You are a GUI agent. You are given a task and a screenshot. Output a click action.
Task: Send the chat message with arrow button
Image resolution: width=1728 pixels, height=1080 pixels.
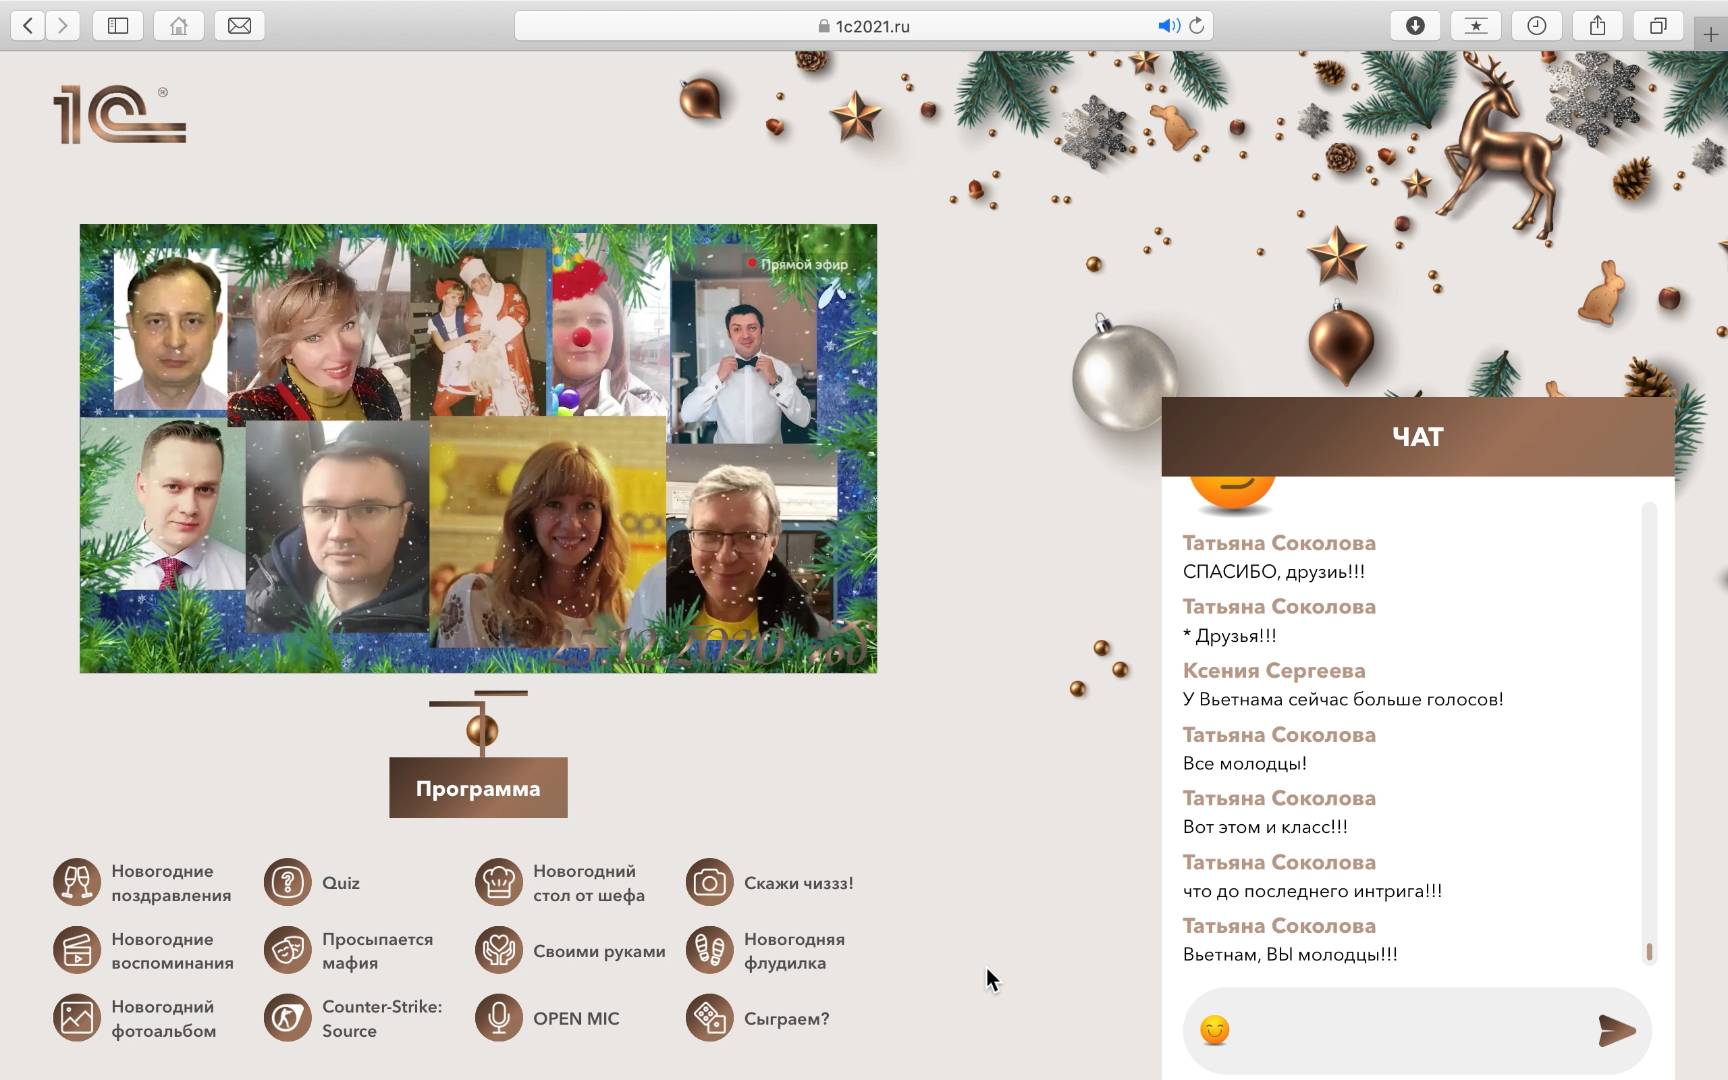point(1616,1030)
